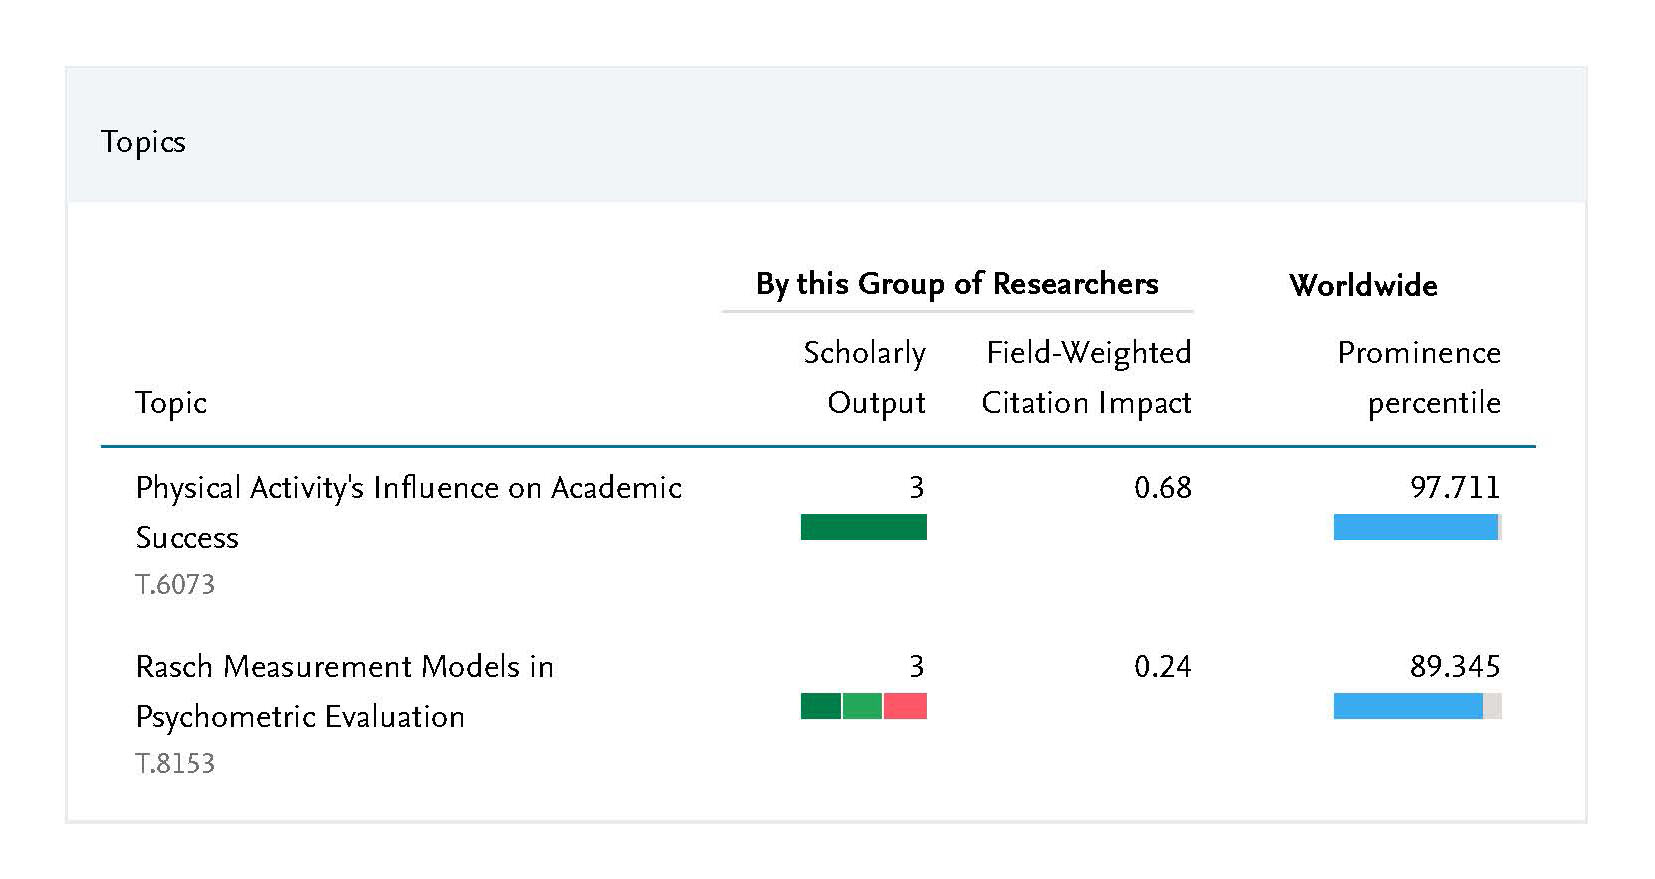This screenshot has width=1655, height=879.
Task: Click topic ID T.8153
Action: [x=175, y=764]
